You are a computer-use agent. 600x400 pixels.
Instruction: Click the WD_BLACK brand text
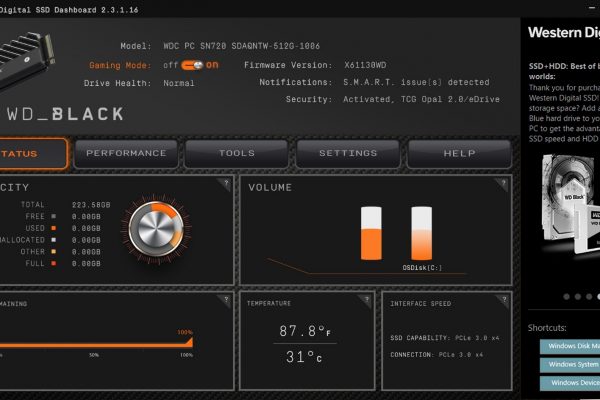tap(65, 114)
